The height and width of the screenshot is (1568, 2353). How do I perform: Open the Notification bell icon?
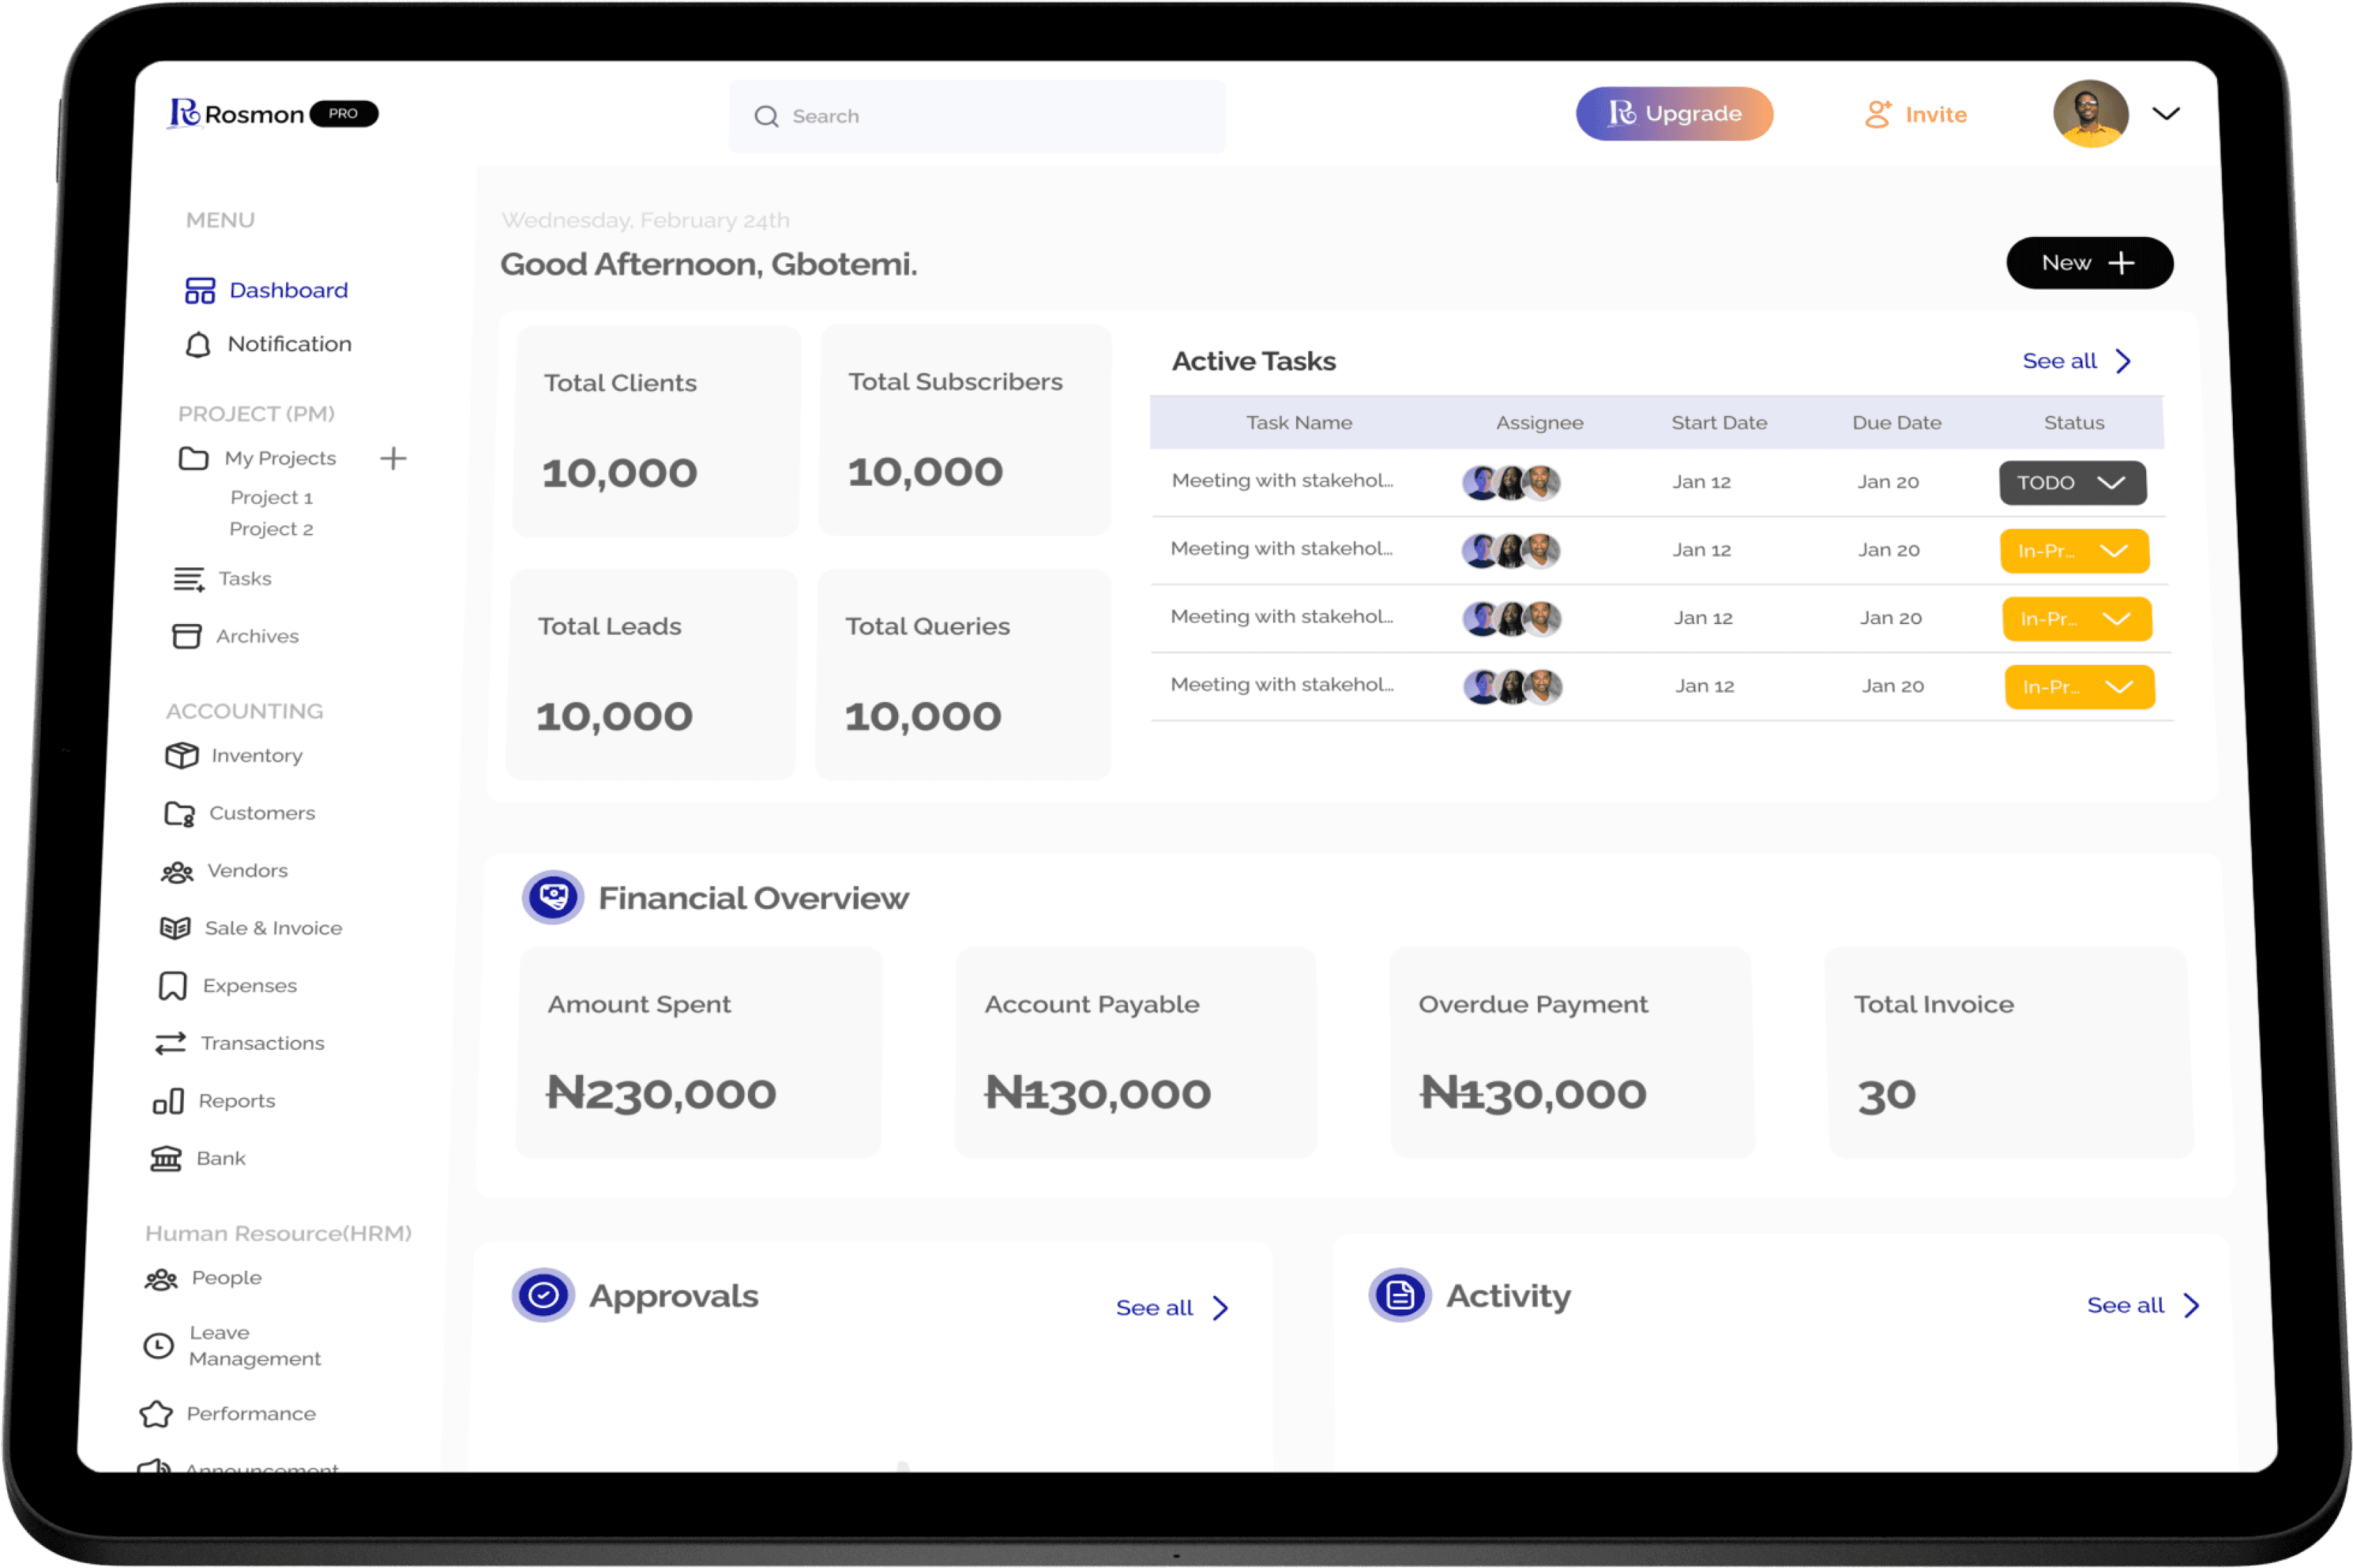pos(198,345)
